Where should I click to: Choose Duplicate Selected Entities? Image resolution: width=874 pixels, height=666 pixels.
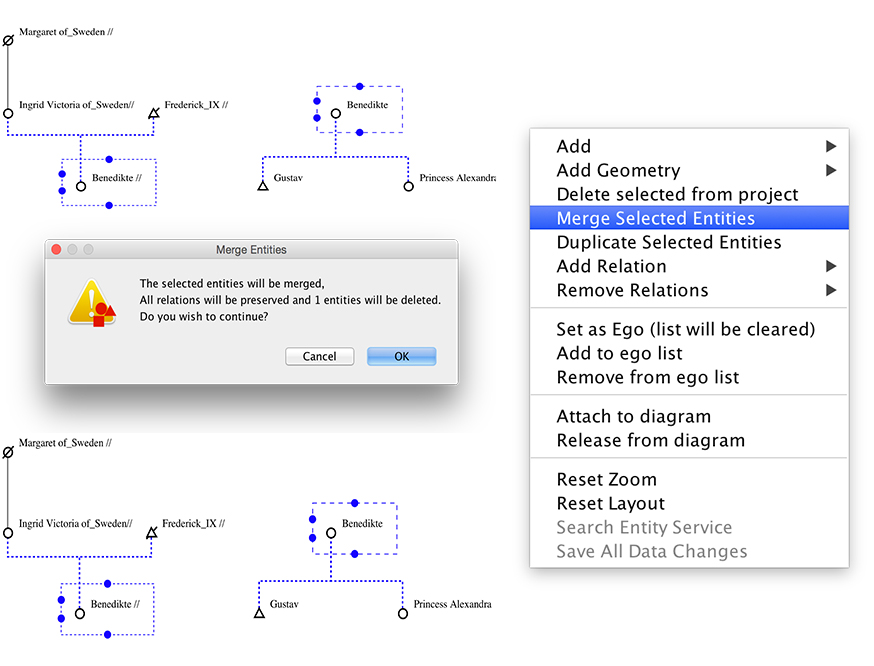[x=689, y=242]
